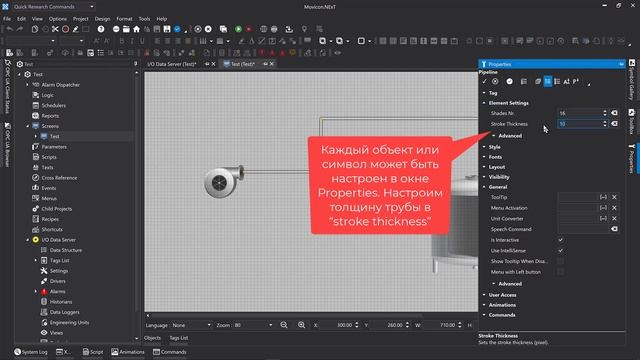
Task: Click the green play start-runtime icon
Action: 238,29
